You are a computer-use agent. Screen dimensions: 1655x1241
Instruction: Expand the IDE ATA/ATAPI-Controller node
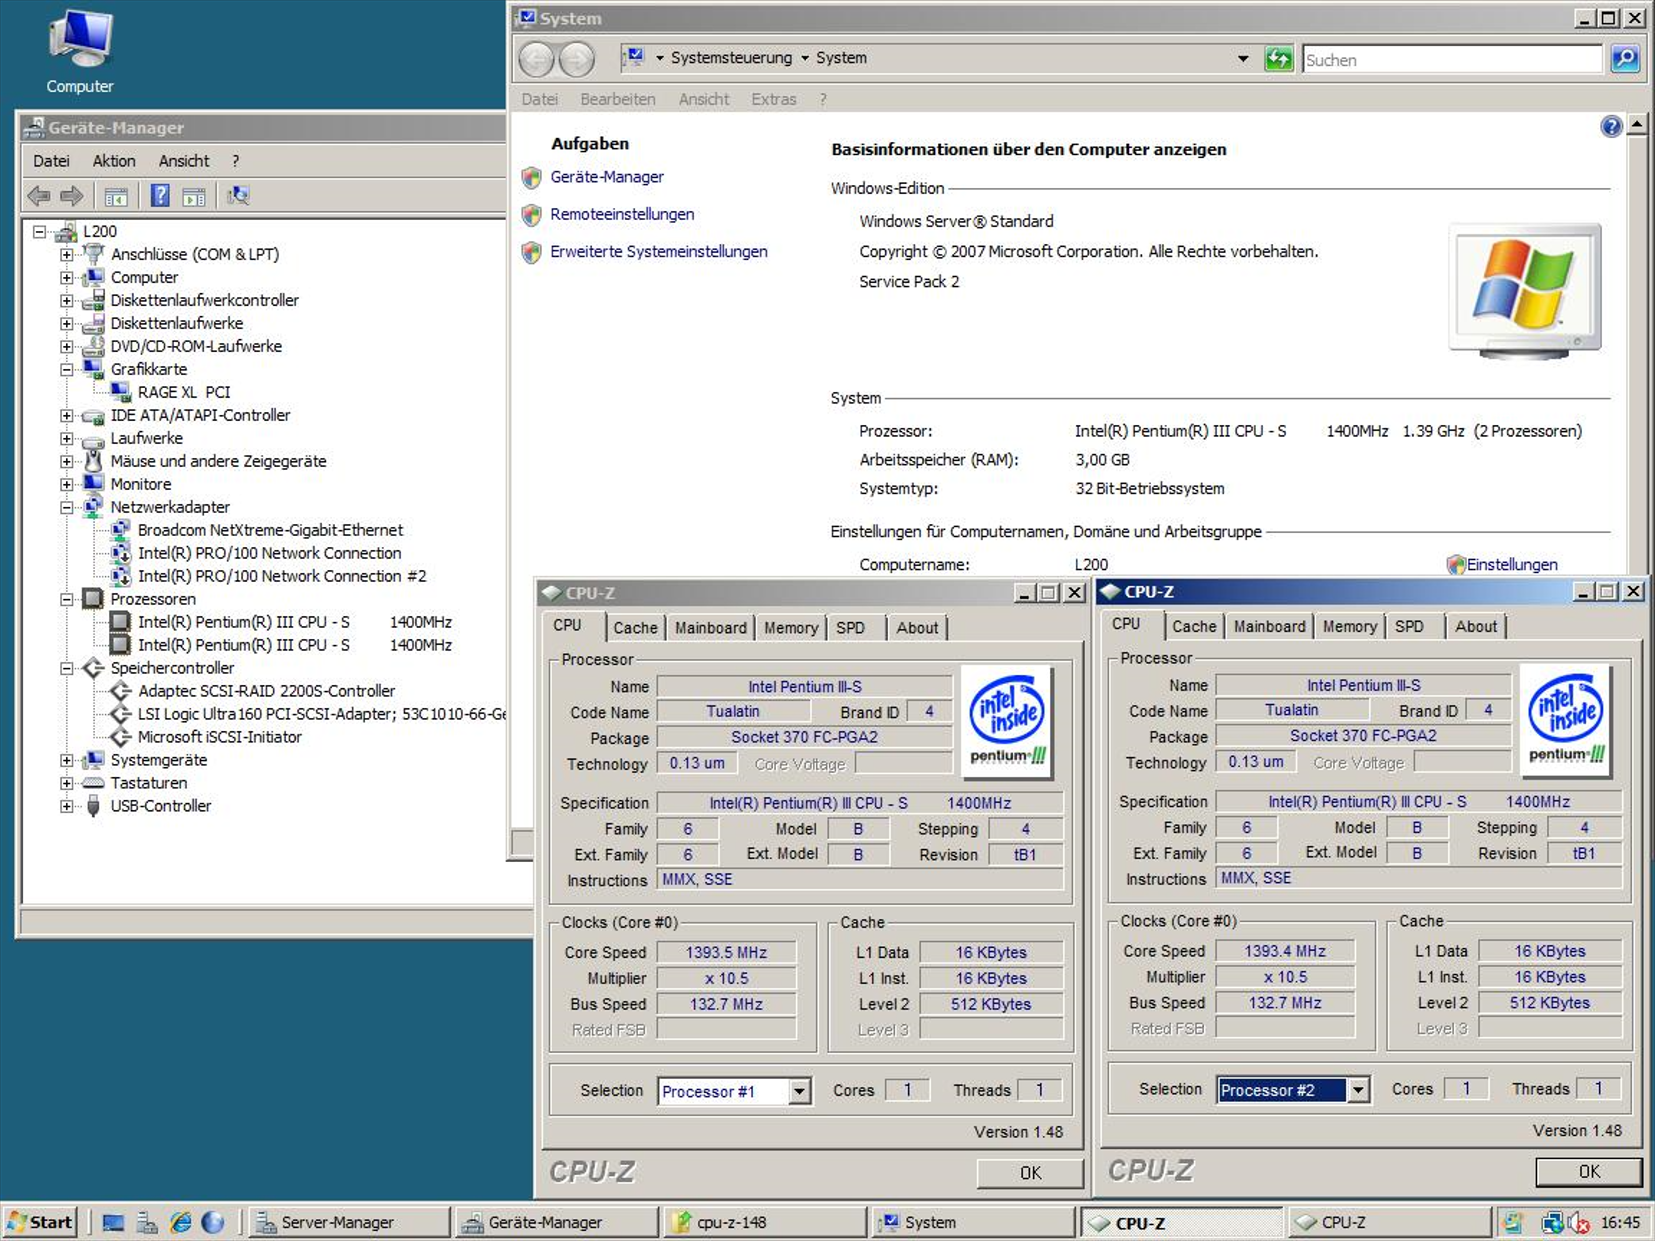tap(66, 416)
